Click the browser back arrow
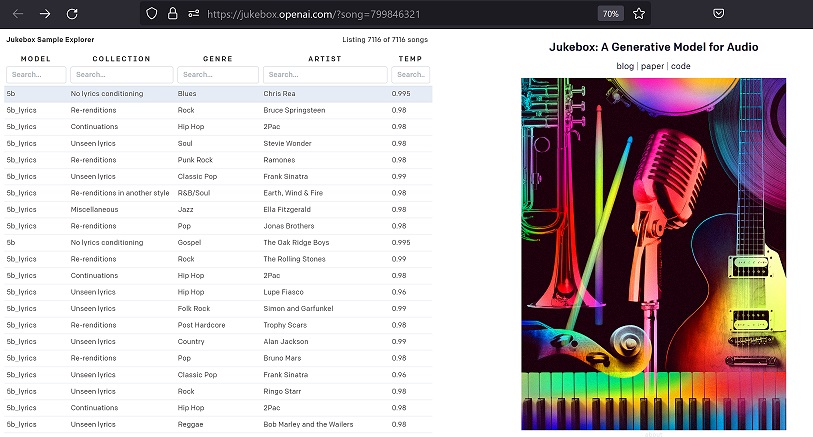 [18, 14]
